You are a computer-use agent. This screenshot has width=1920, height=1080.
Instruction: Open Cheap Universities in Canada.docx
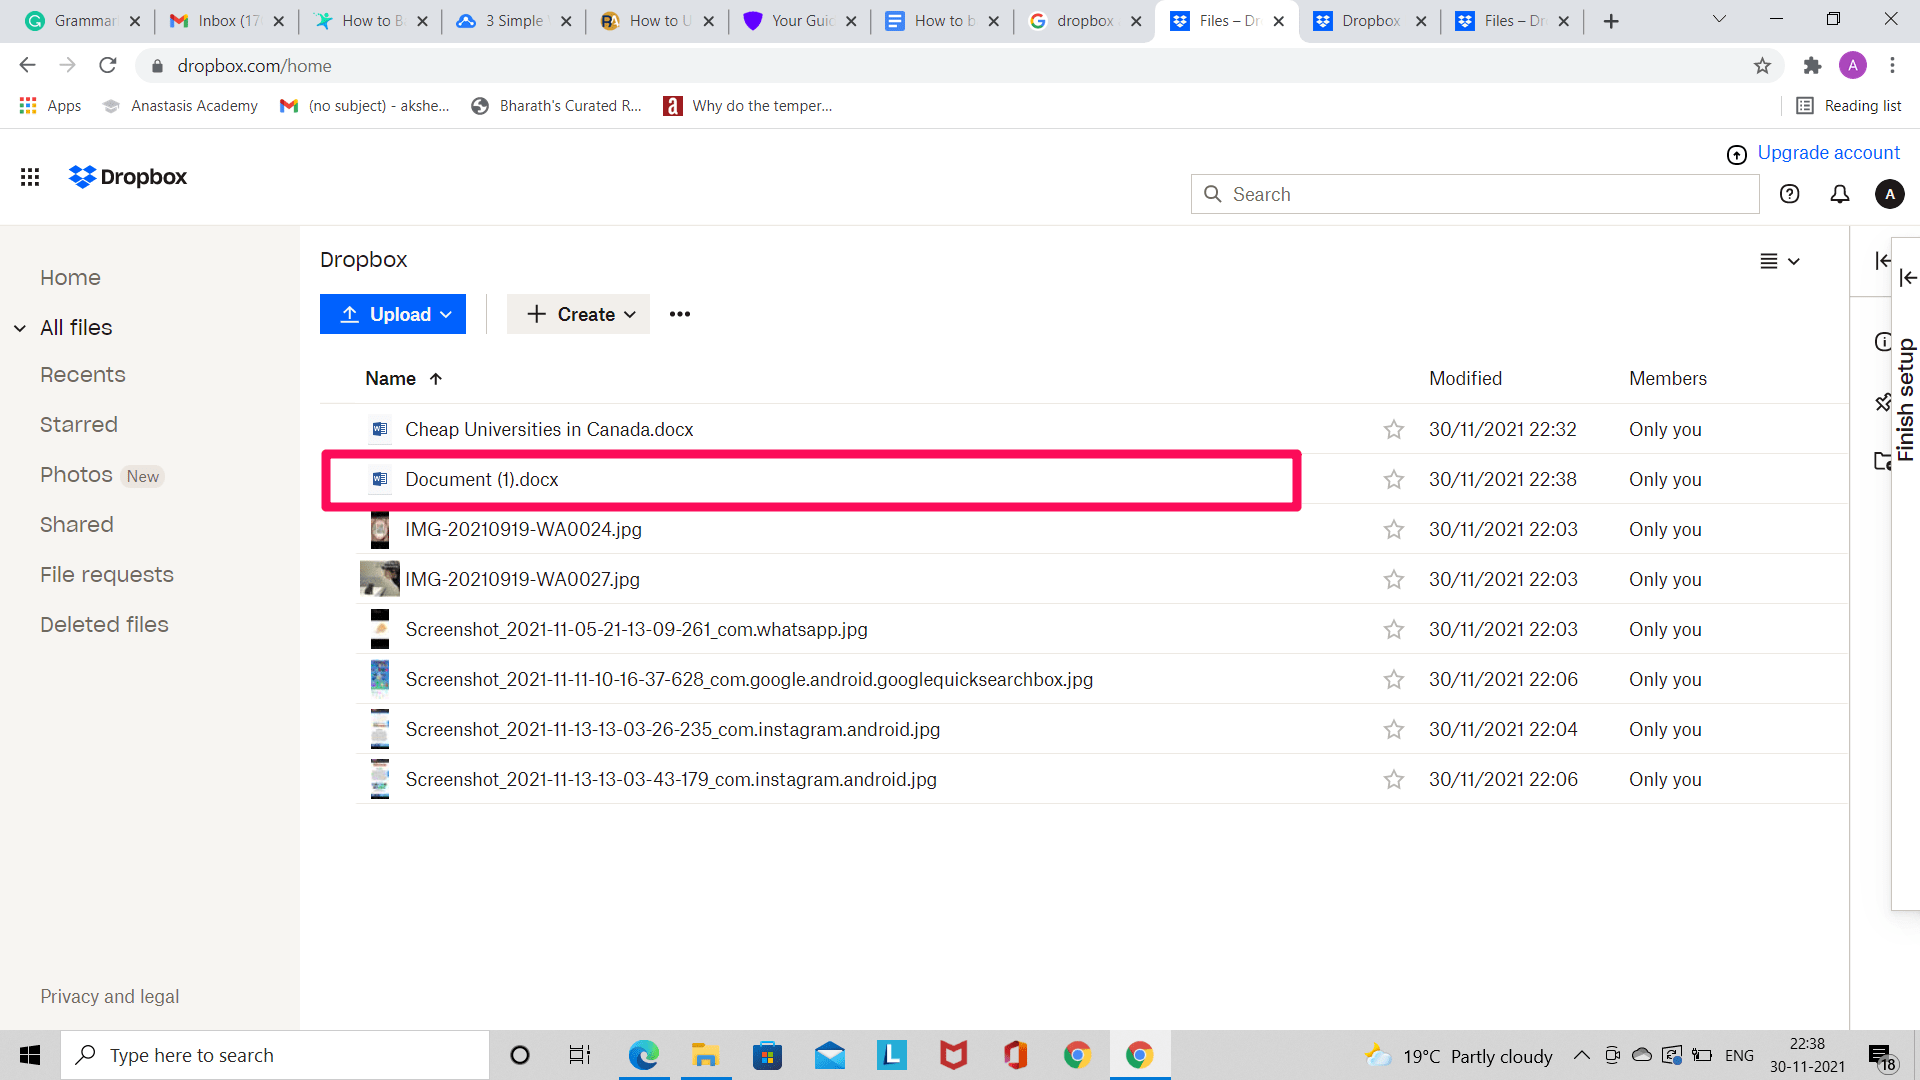coord(549,430)
